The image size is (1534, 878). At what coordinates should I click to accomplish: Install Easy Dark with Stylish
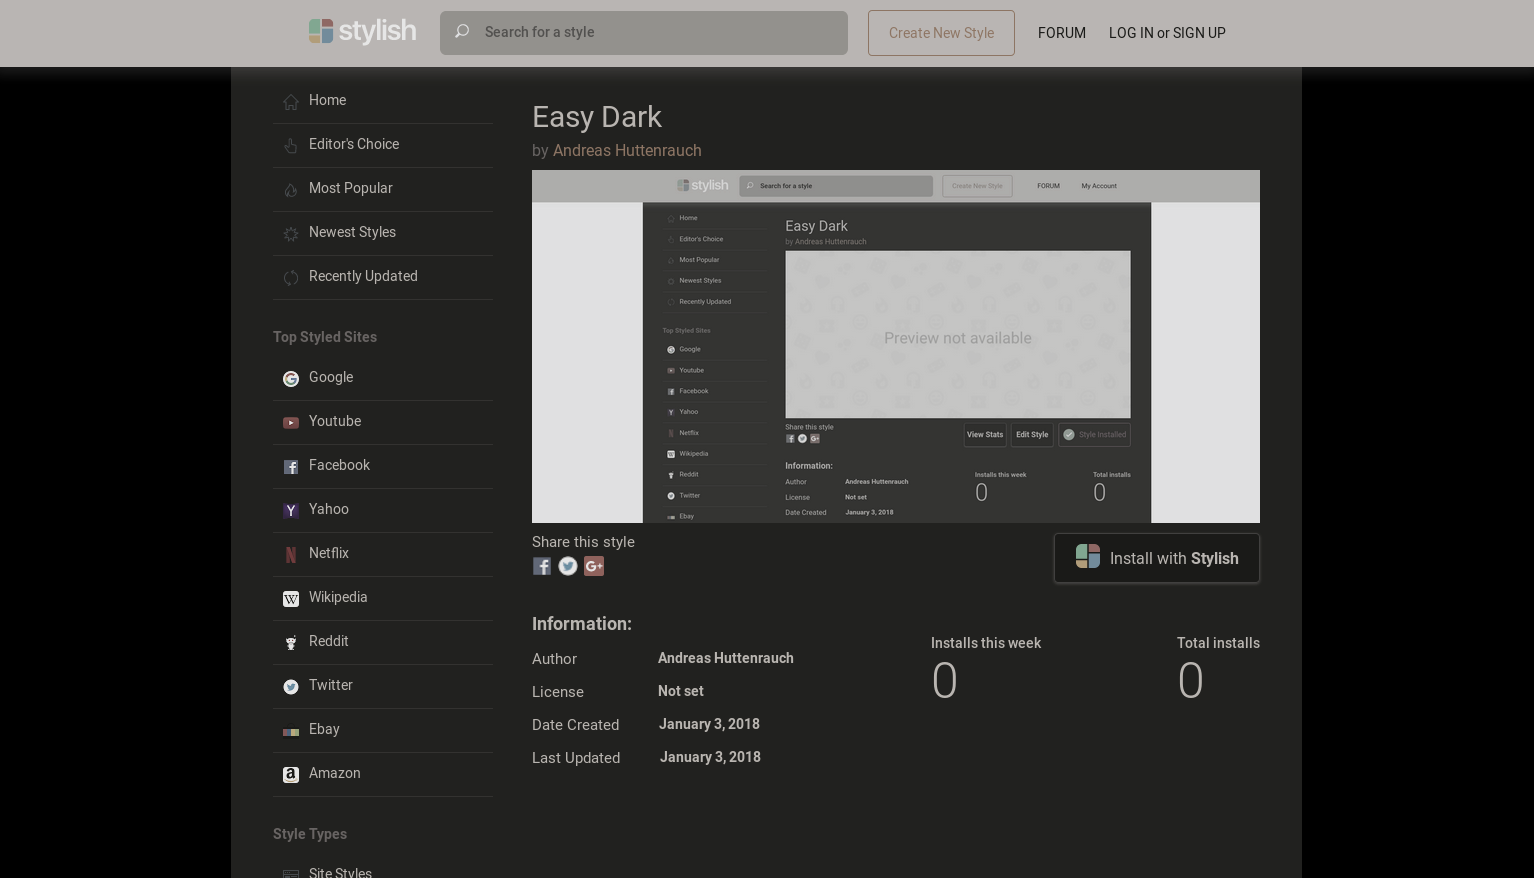[1156, 558]
